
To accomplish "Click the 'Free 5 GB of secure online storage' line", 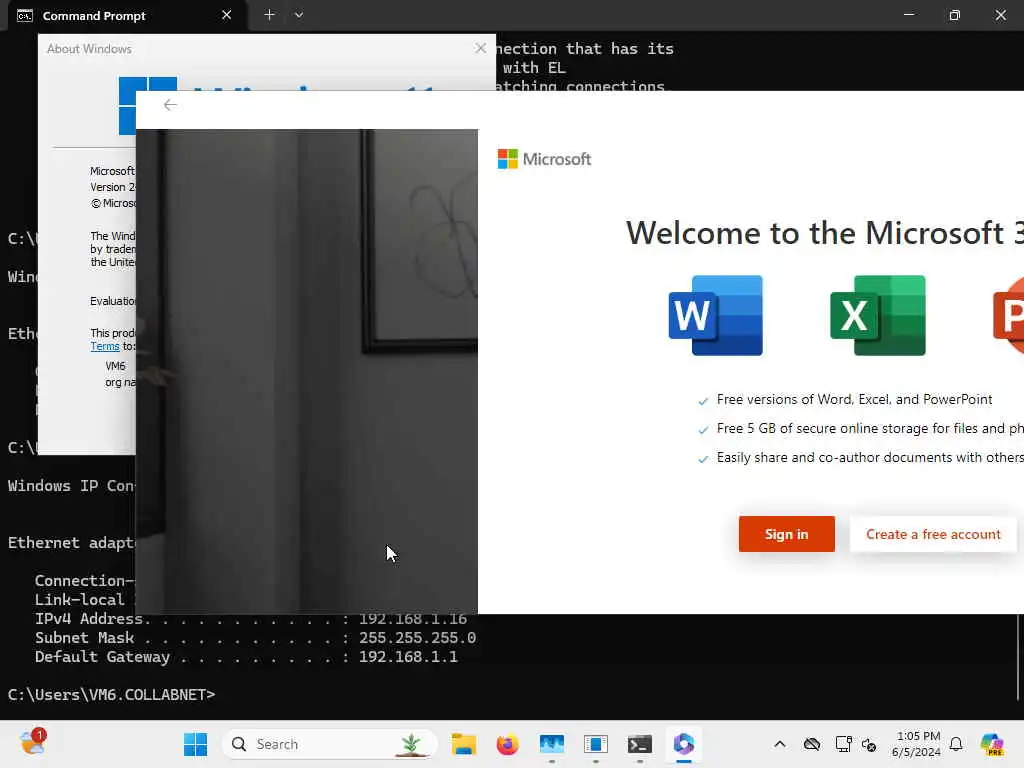I will [870, 428].
